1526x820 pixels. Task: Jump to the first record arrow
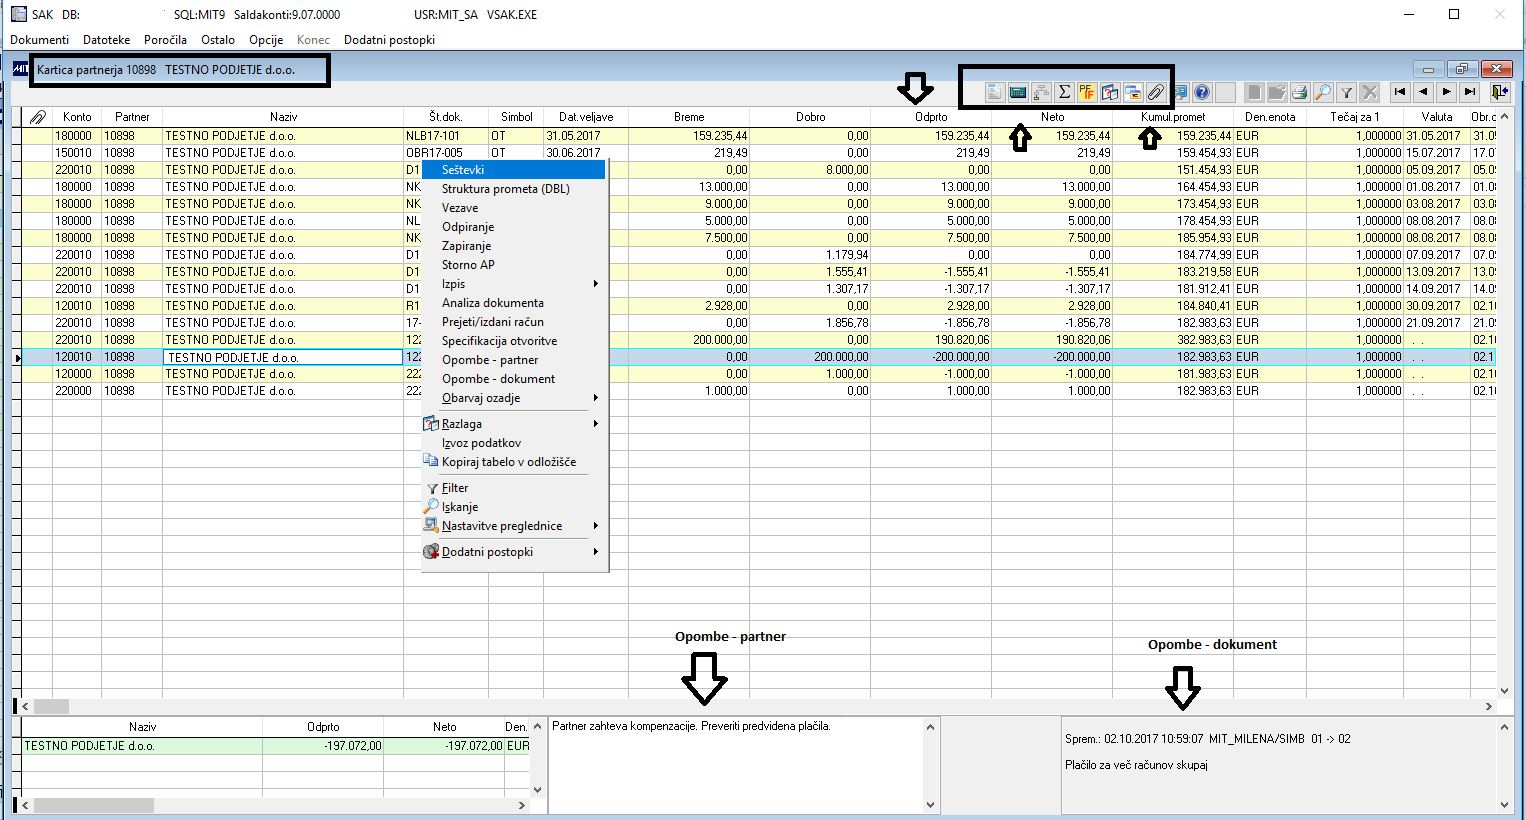click(1400, 92)
